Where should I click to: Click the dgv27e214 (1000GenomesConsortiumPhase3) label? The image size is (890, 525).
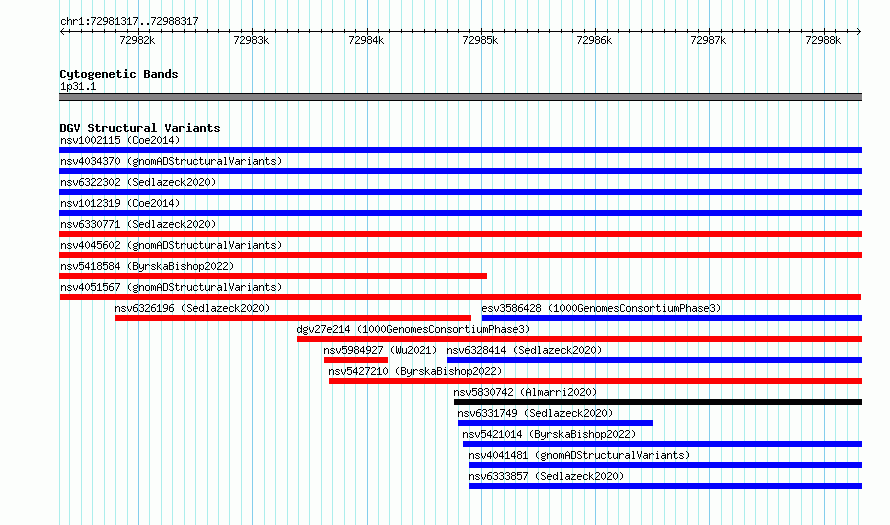(x=413, y=329)
